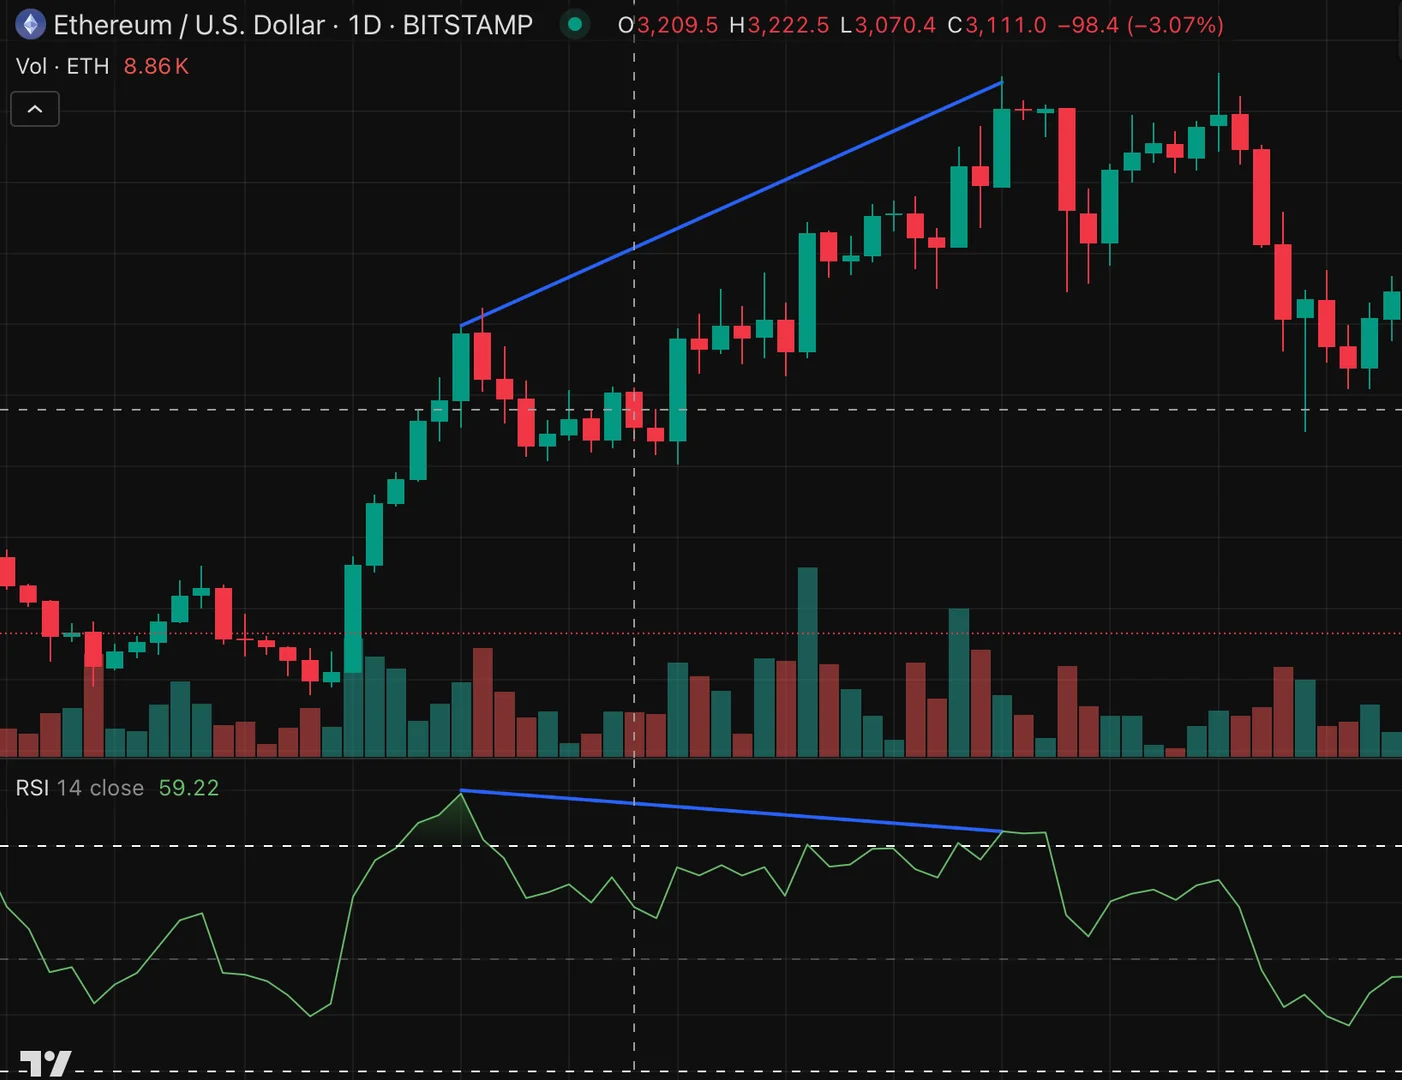
Task: Collapse the indicator legend using the chevron
Action: [x=35, y=109]
